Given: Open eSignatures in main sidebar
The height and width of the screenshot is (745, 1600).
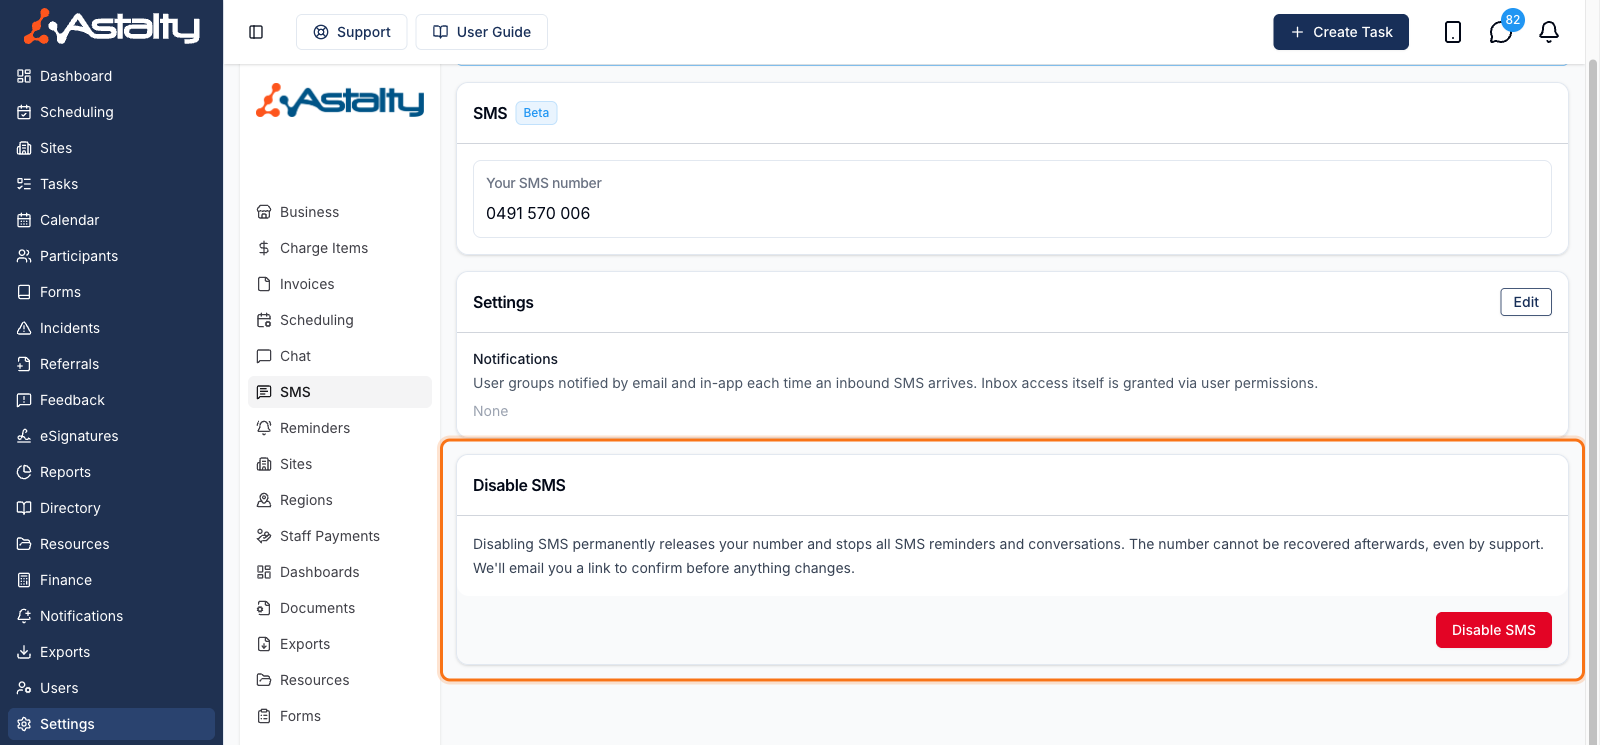Looking at the screenshot, I should click(x=111, y=436).
